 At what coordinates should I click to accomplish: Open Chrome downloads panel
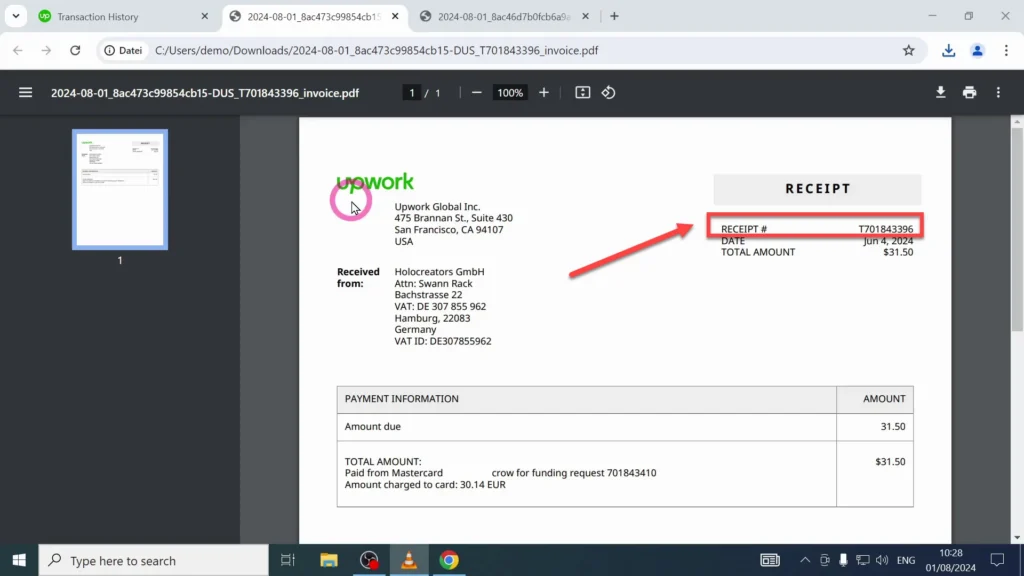coord(948,50)
